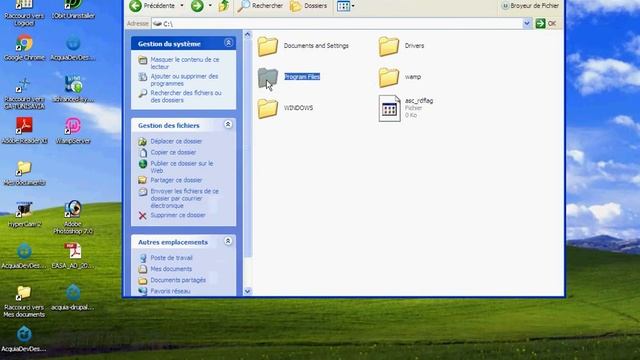Image resolution: width=640 pixels, height=360 pixels.
Task: Open the forward history dropdown arrow
Action: click(x=210, y=6)
